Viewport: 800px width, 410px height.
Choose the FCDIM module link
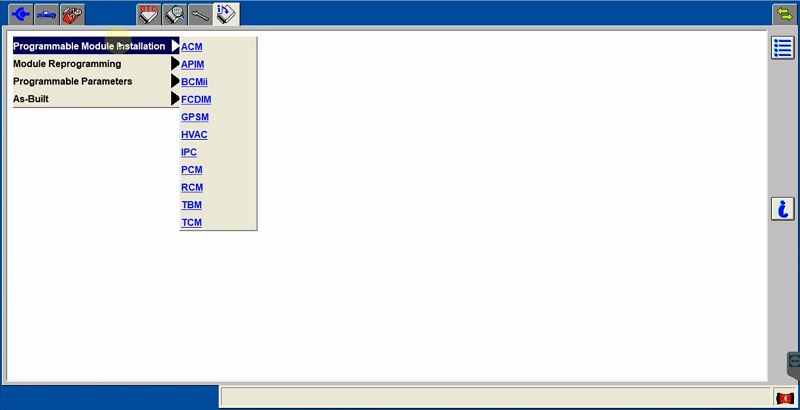(196, 99)
